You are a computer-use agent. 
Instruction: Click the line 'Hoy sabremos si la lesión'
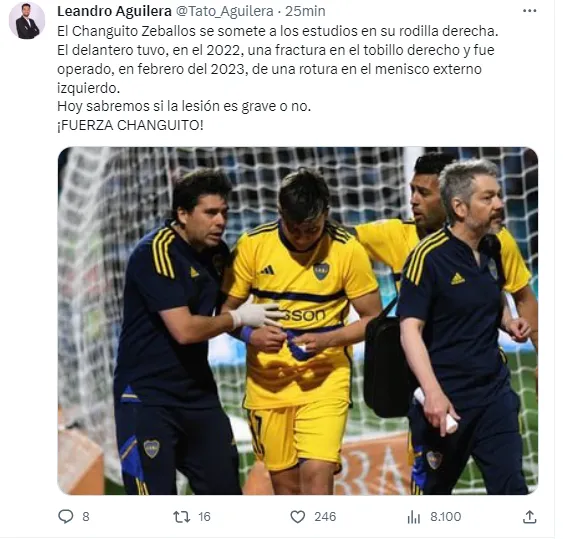(x=184, y=106)
